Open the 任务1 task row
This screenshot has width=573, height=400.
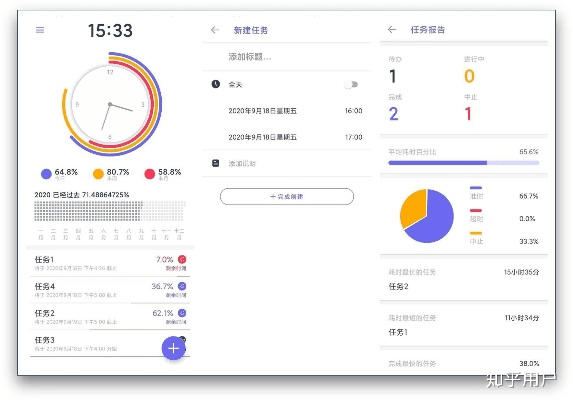coord(110,263)
